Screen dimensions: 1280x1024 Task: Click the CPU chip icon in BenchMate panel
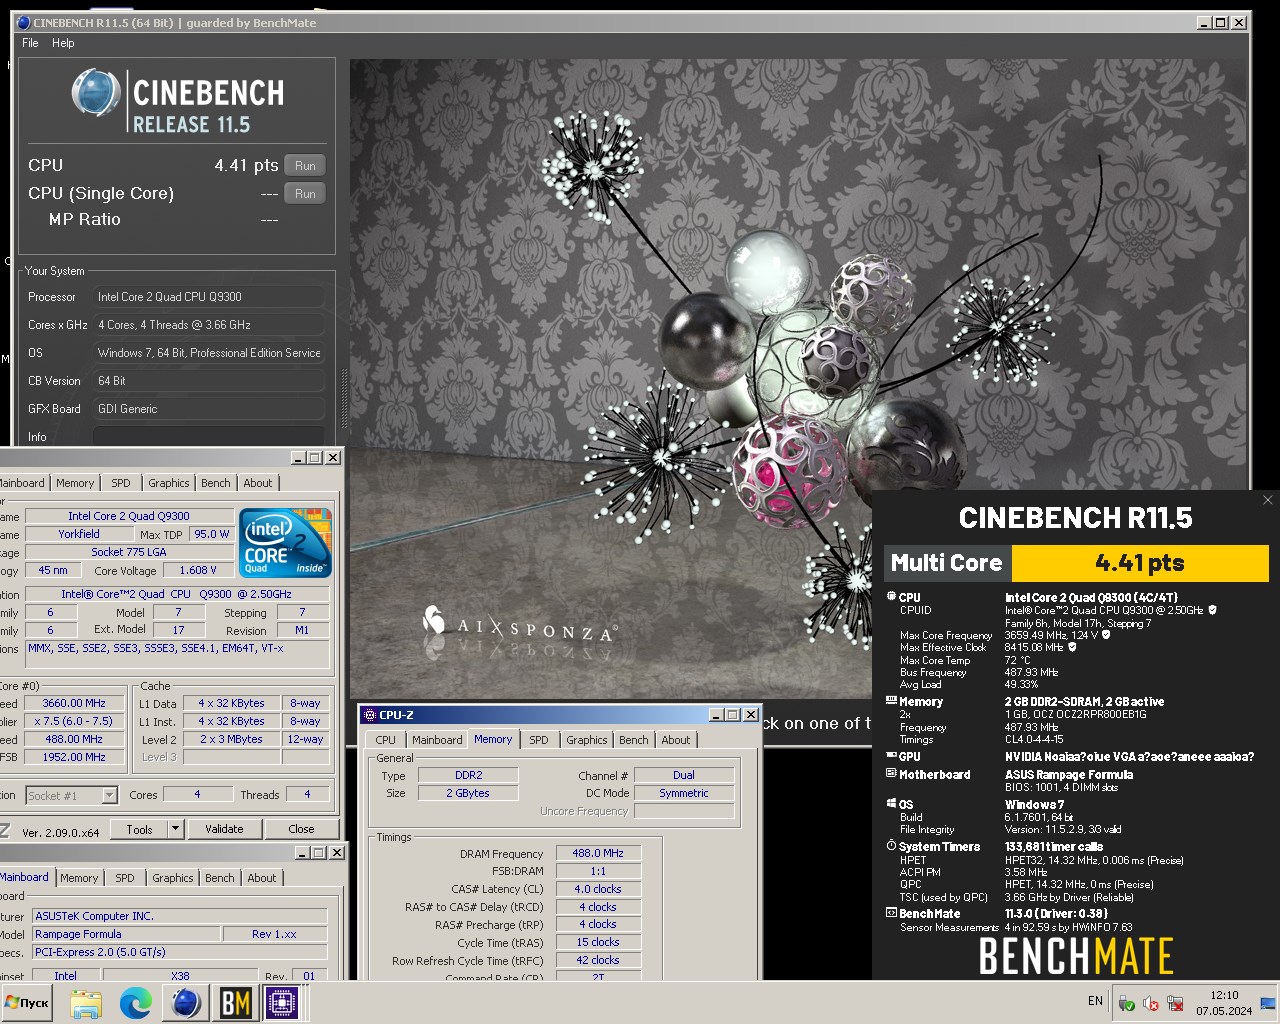coord(891,597)
